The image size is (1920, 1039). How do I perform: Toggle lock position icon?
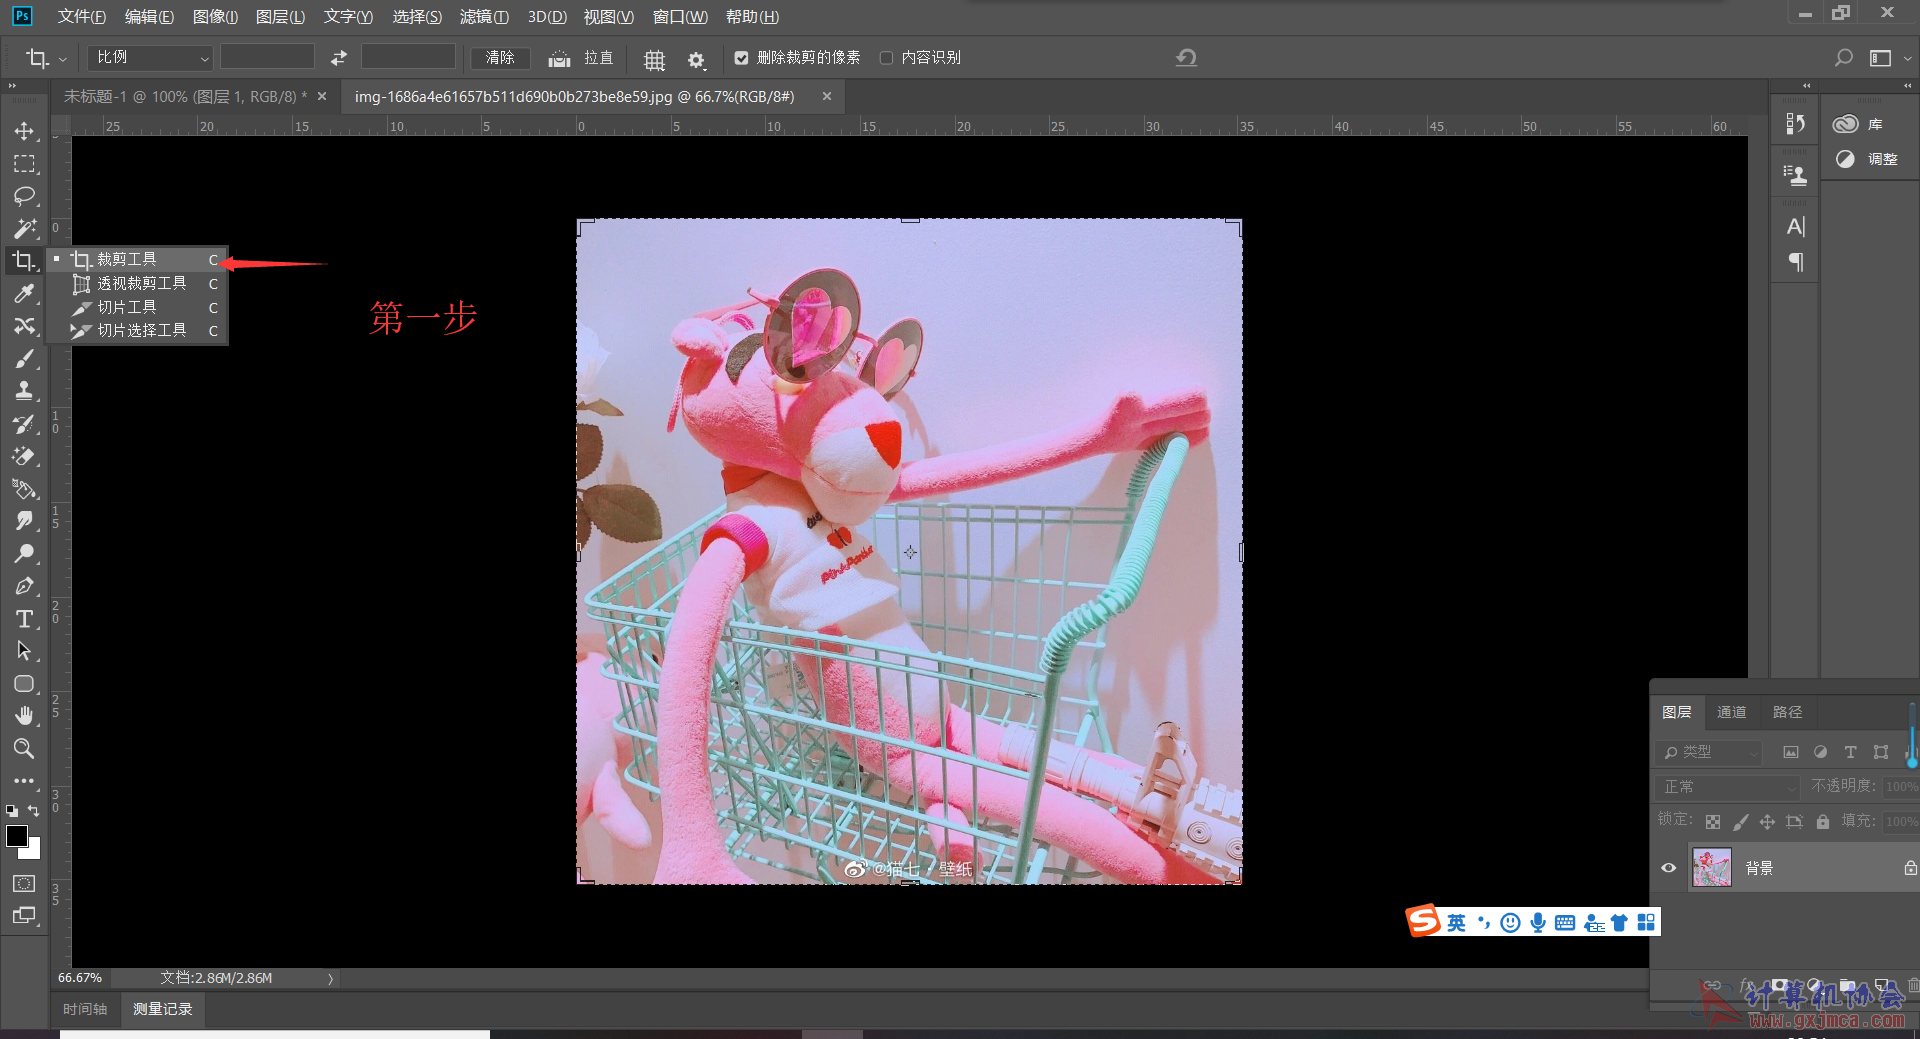pos(1767,822)
